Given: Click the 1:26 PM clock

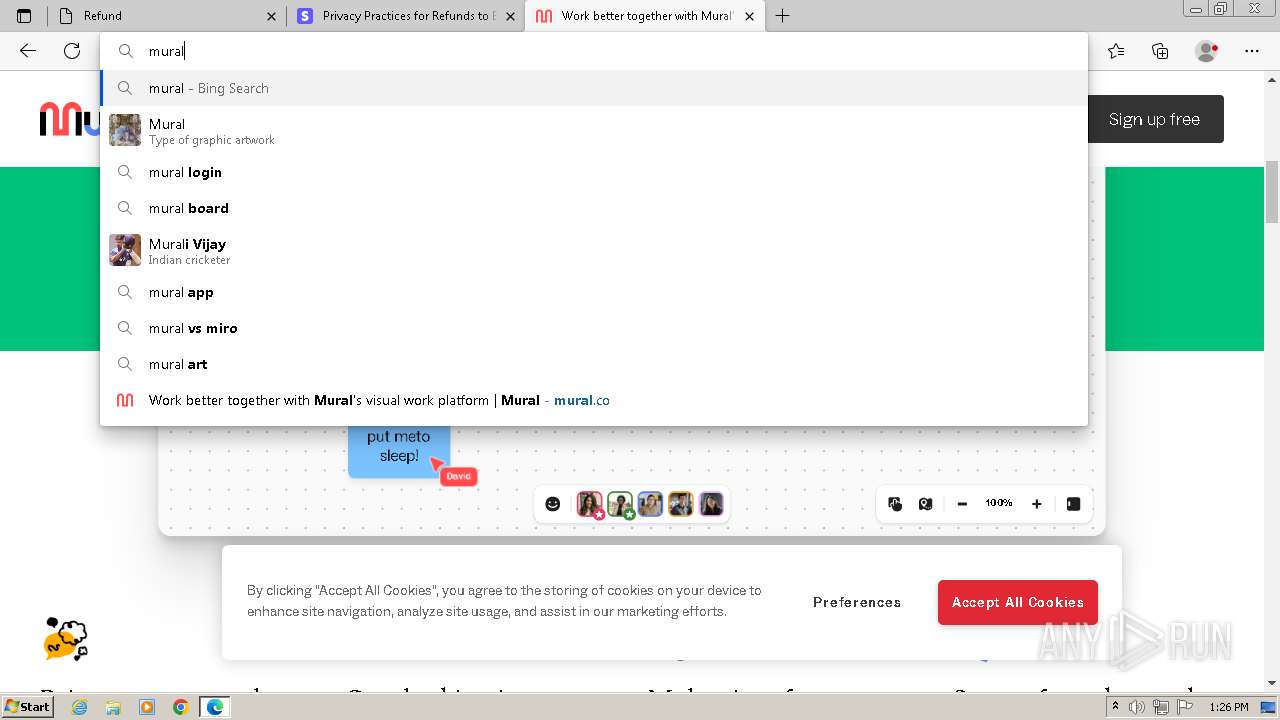Looking at the screenshot, I should tap(1228, 707).
